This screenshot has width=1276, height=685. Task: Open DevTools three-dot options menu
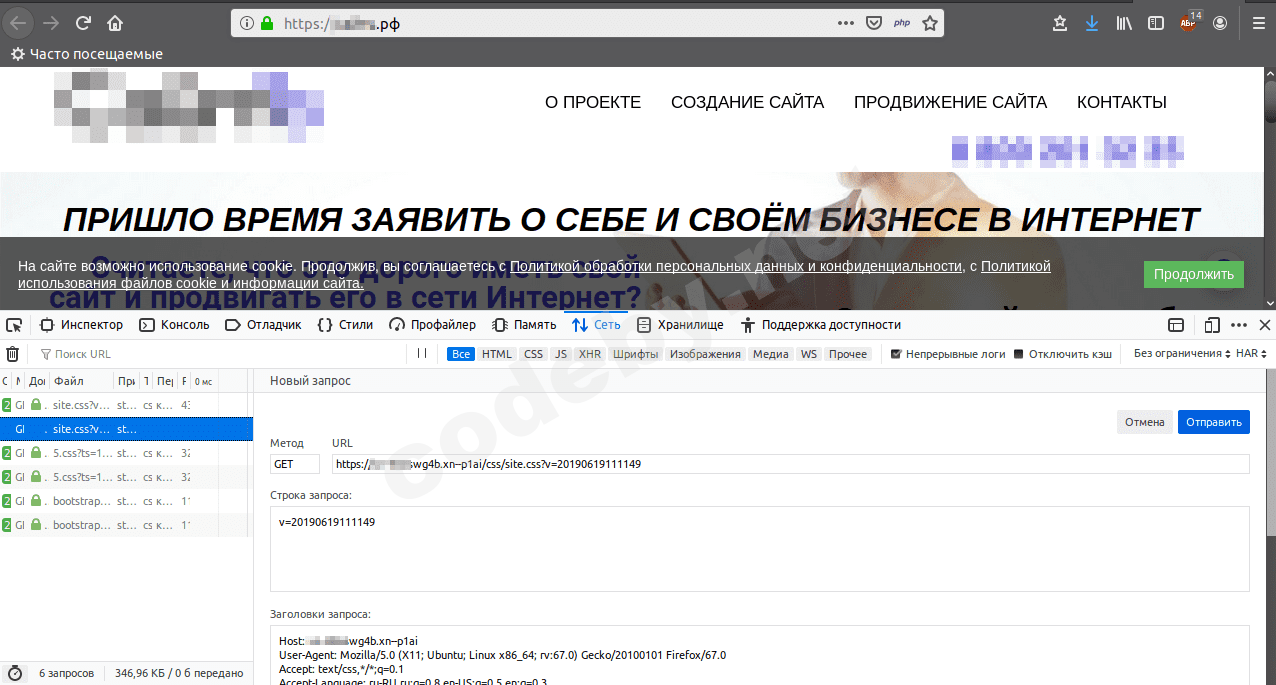[x=1239, y=325]
